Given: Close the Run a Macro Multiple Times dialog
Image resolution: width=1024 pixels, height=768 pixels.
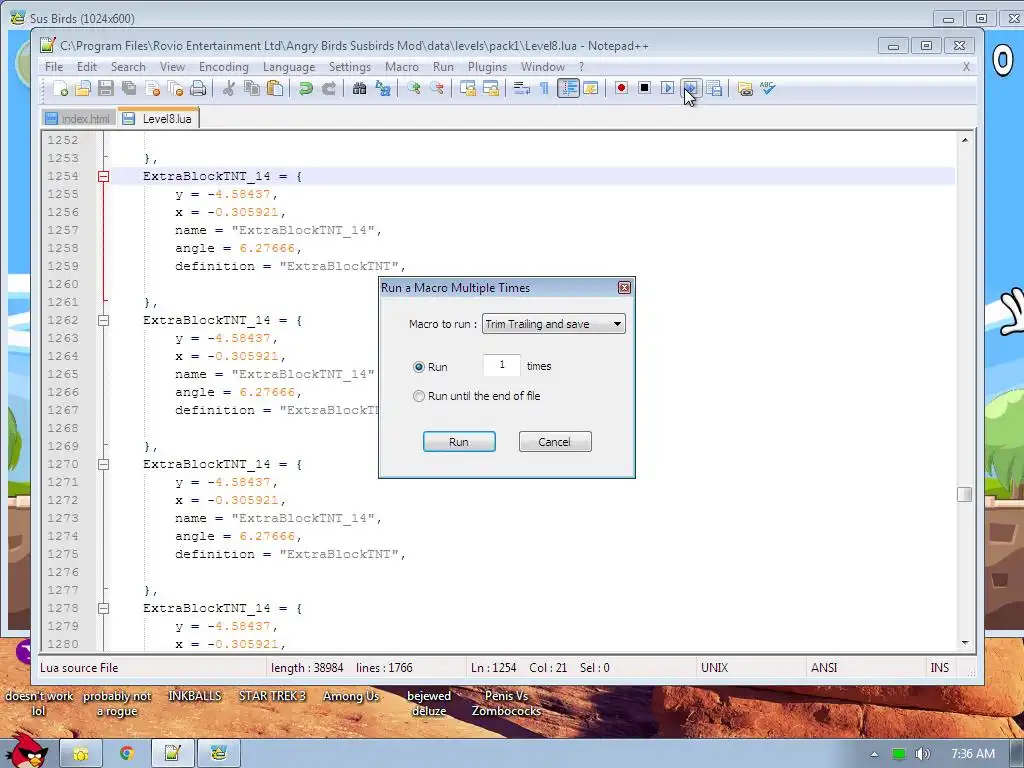Looking at the screenshot, I should click(x=624, y=287).
